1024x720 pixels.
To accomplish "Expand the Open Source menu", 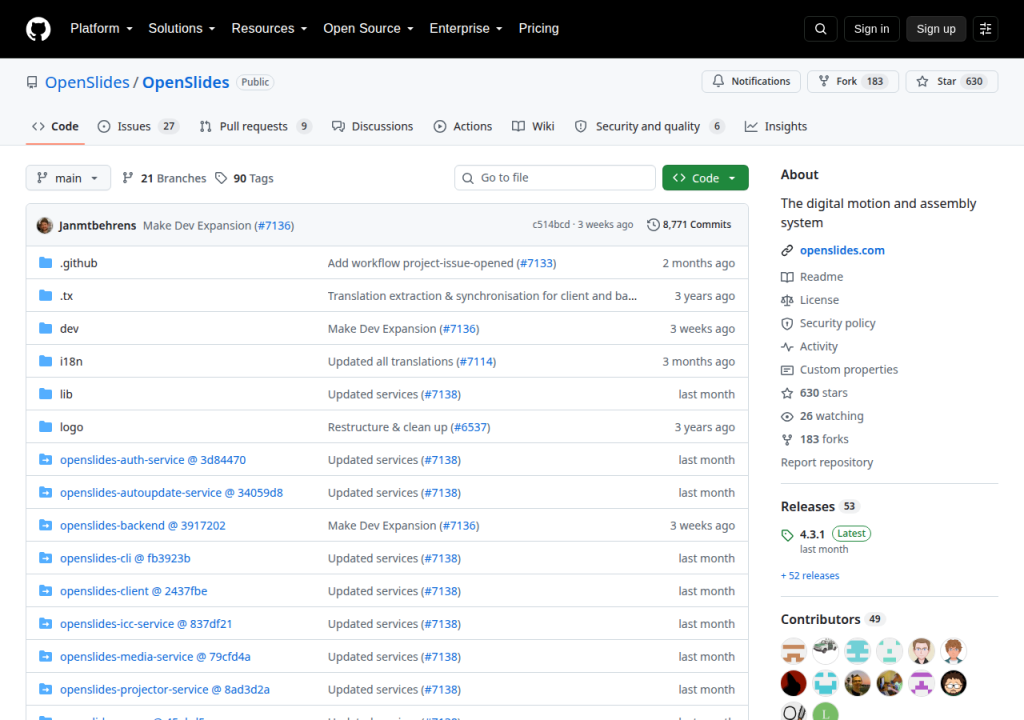I will pyautogui.click(x=368, y=29).
